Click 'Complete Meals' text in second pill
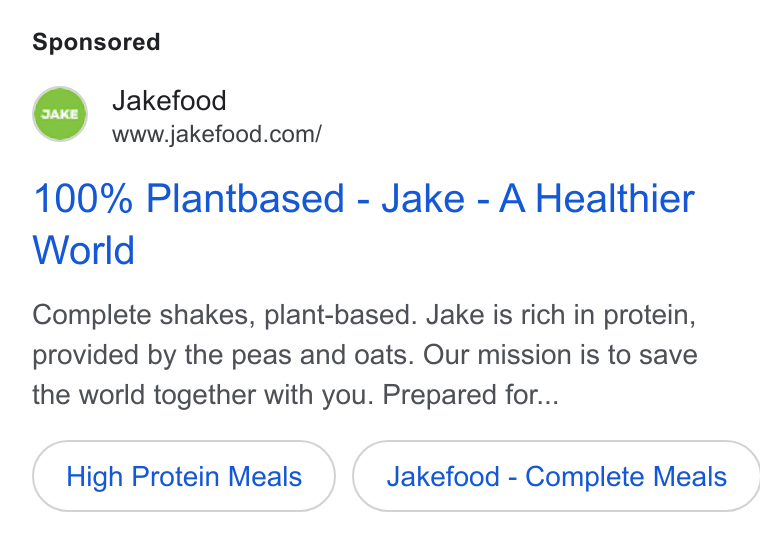The image size is (760, 544). point(626,477)
